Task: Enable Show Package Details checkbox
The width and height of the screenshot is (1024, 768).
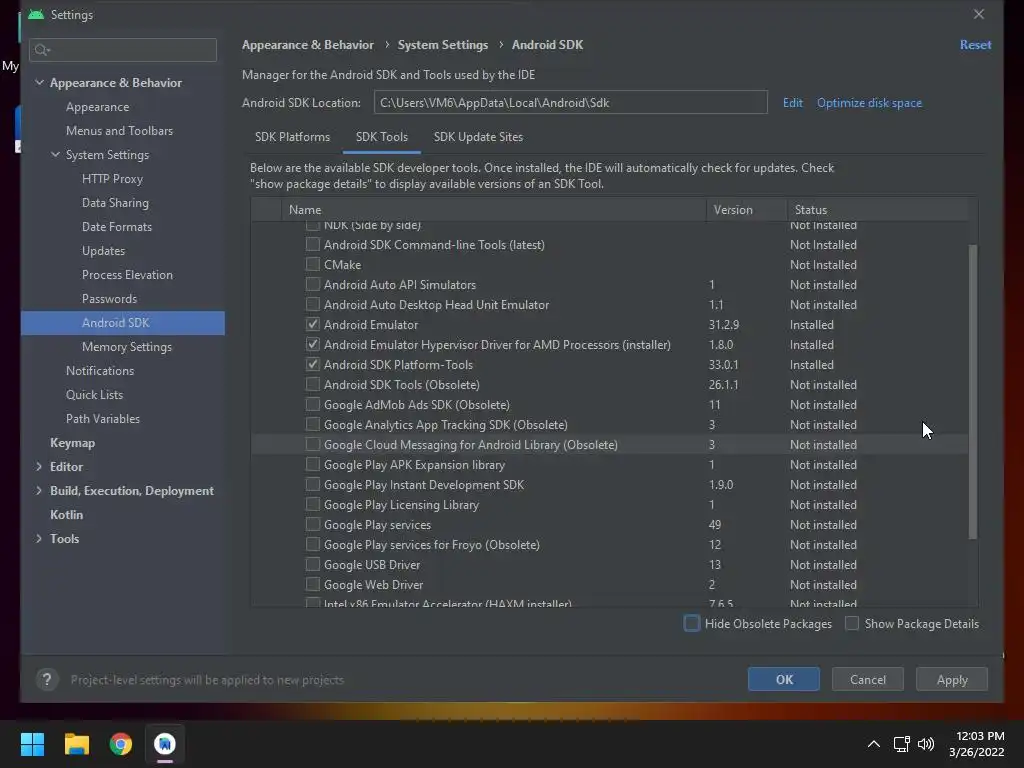Action: [852, 624]
